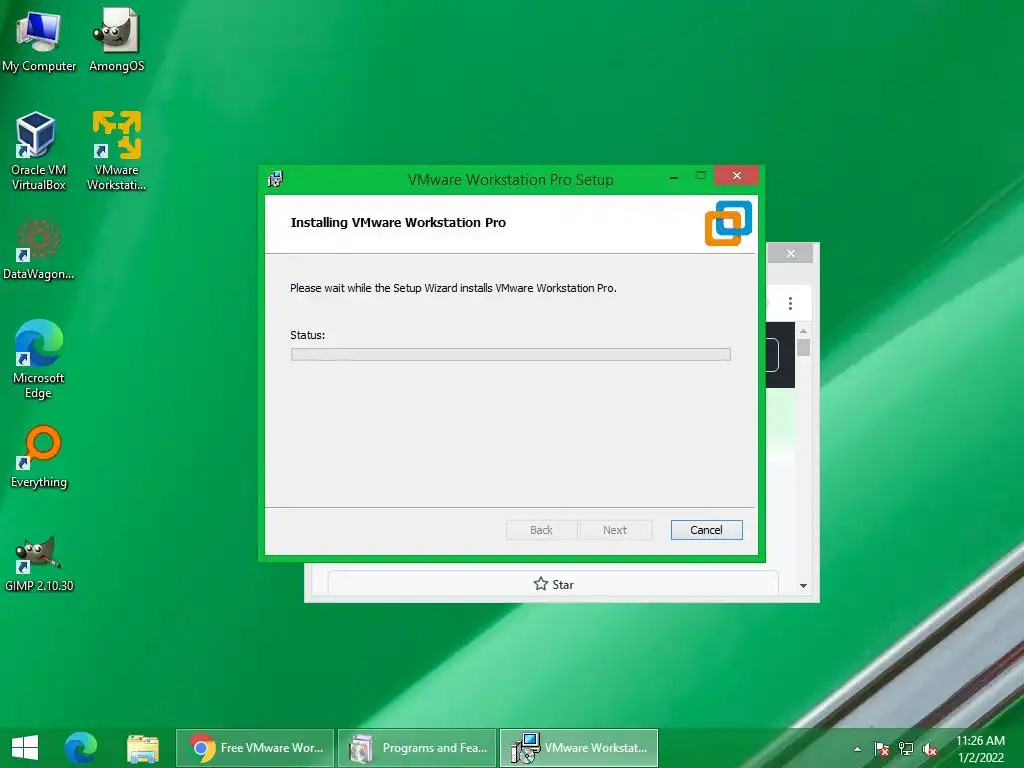
Task: Open the My Computer desktop icon
Action: [39, 40]
